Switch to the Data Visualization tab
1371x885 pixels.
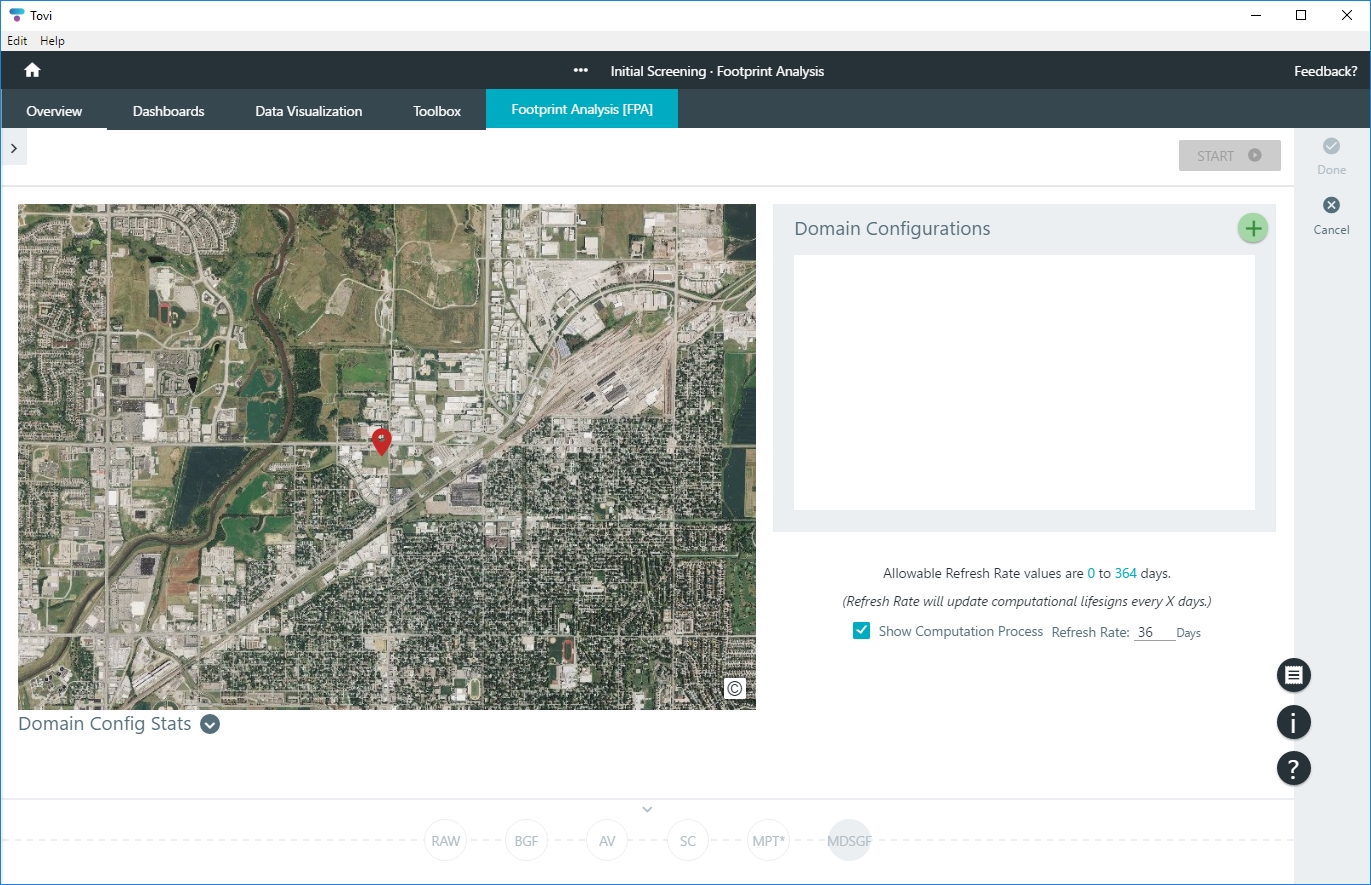point(308,111)
